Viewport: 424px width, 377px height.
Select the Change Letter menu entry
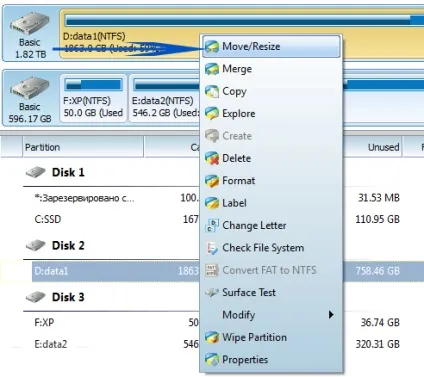(272, 225)
